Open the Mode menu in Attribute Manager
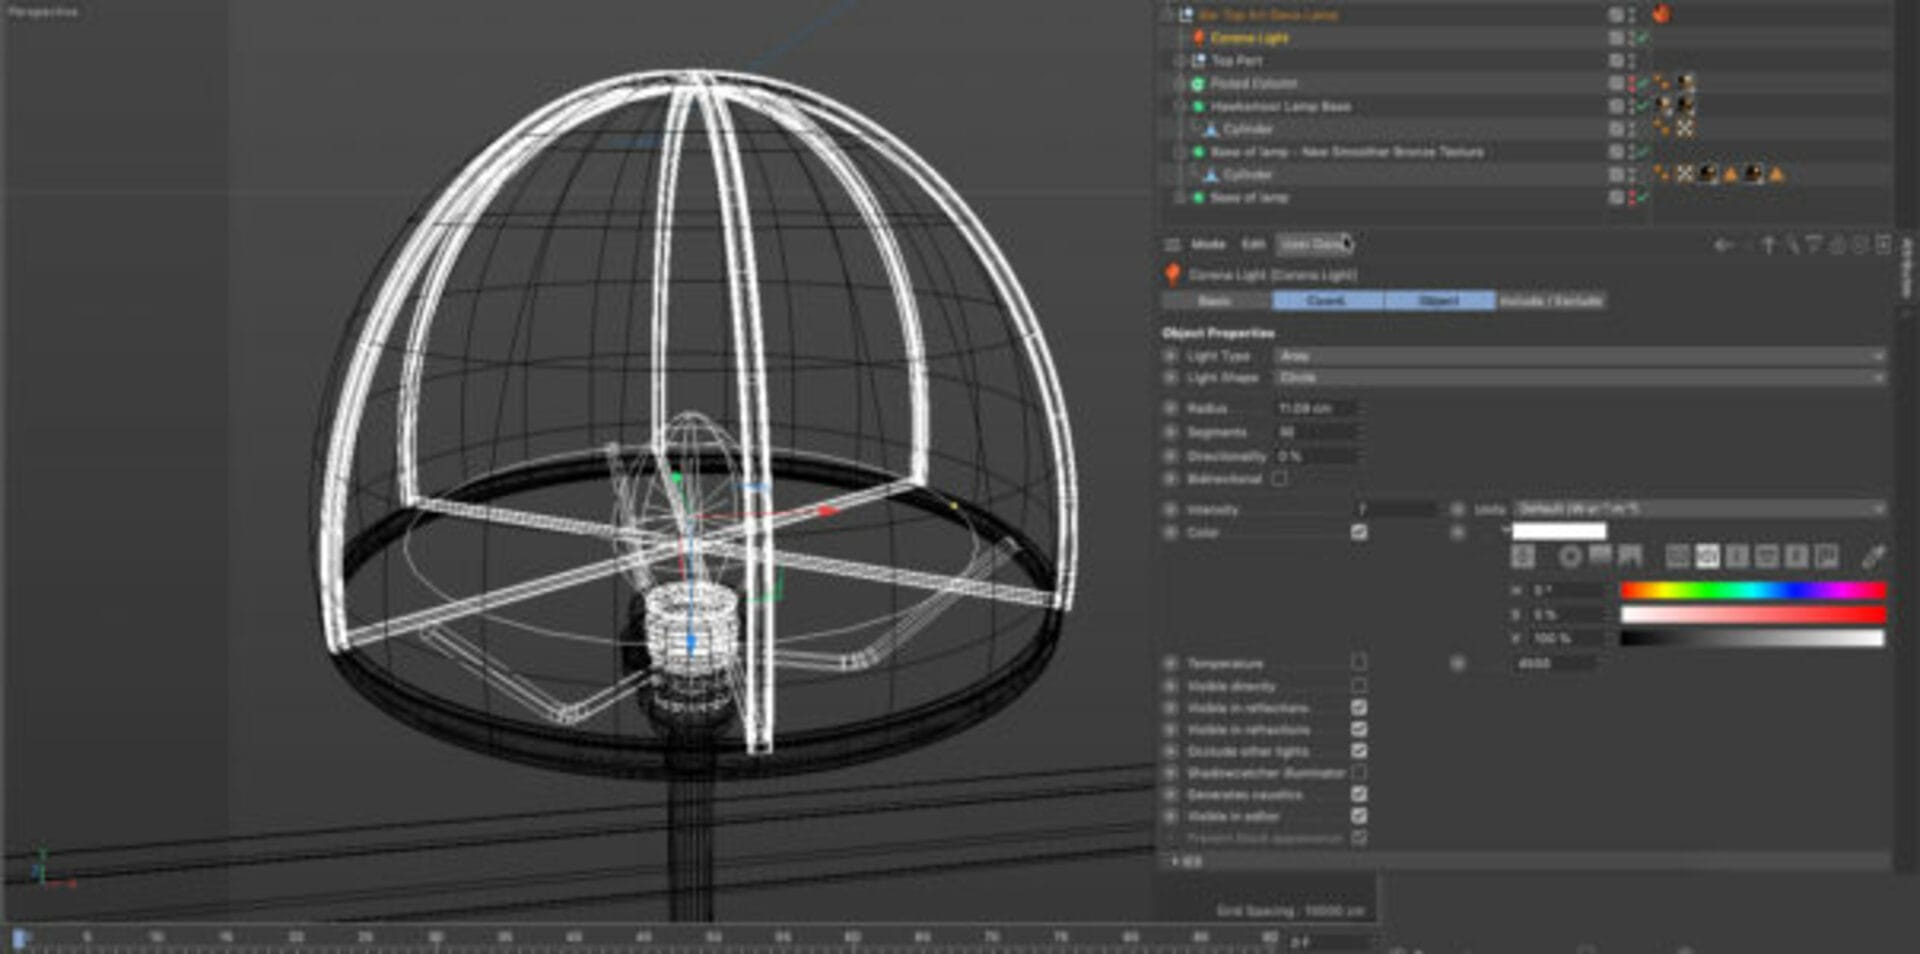Viewport: 1920px width, 954px height. [x=1208, y=244]
